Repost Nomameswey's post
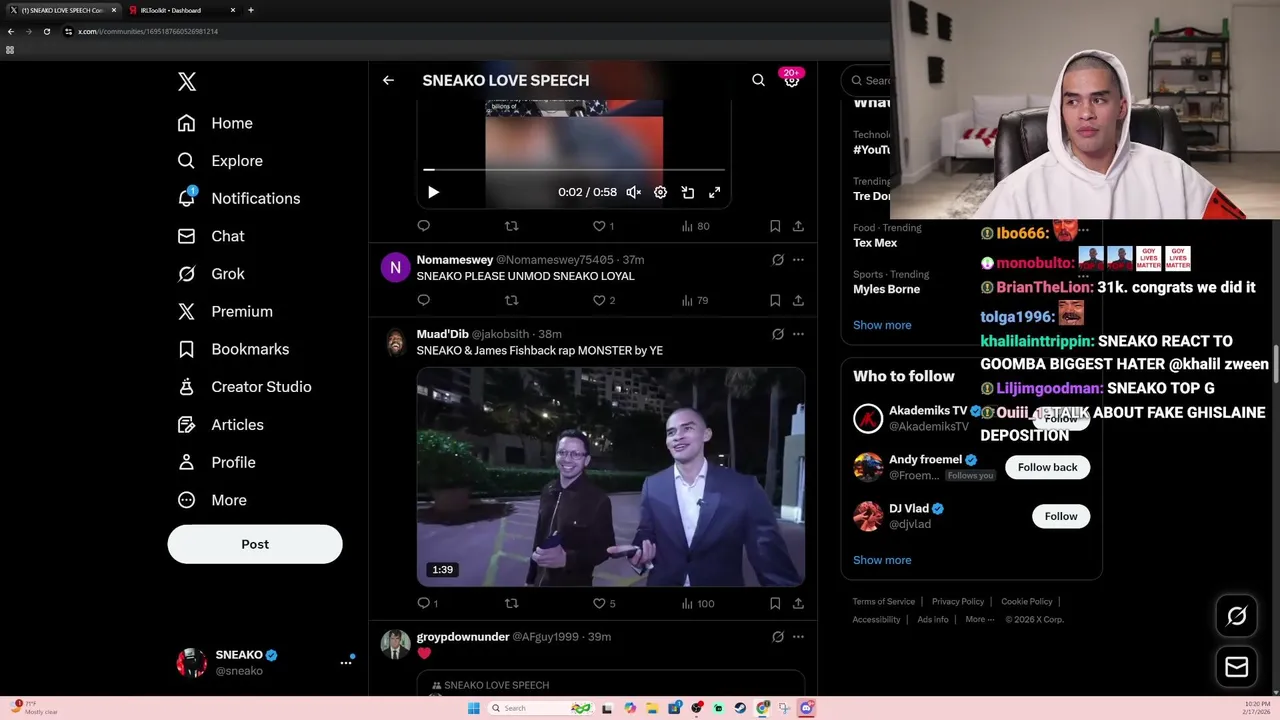 point(512,300)
